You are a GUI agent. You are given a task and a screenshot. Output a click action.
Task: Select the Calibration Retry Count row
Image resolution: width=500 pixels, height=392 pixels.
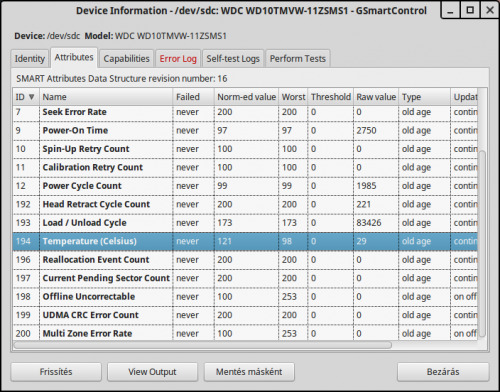click(x=245, y=168)
